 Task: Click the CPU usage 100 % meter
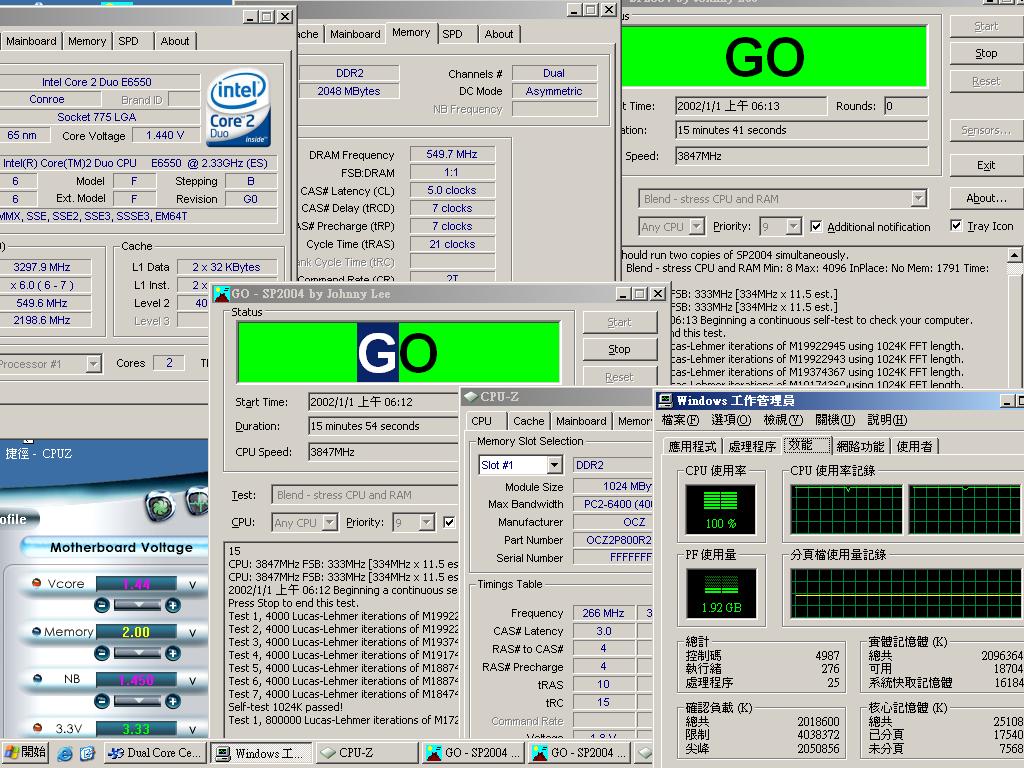(720, 509)
